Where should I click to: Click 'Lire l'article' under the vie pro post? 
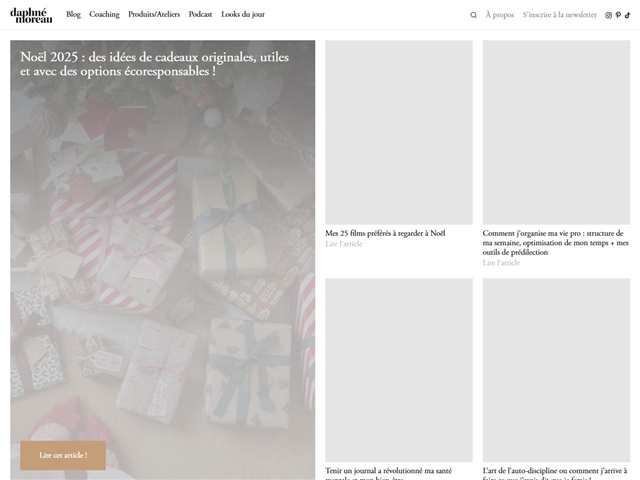pos(501,263)
